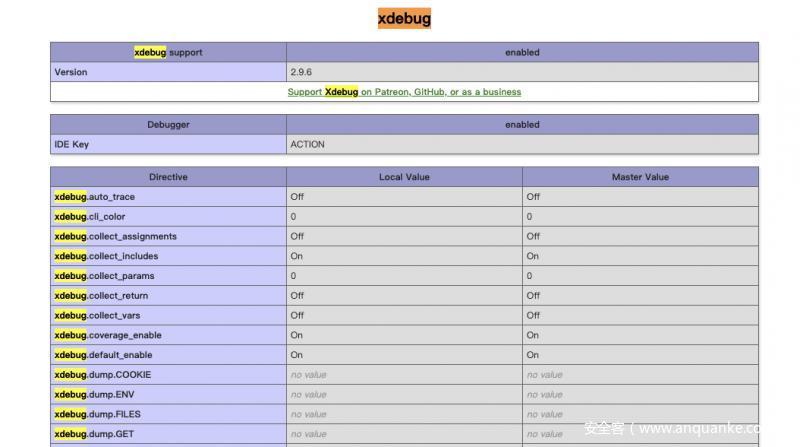800x447 pixels.
Task: Select the xdebug.collect_return directive
Action: coord(168,295)
